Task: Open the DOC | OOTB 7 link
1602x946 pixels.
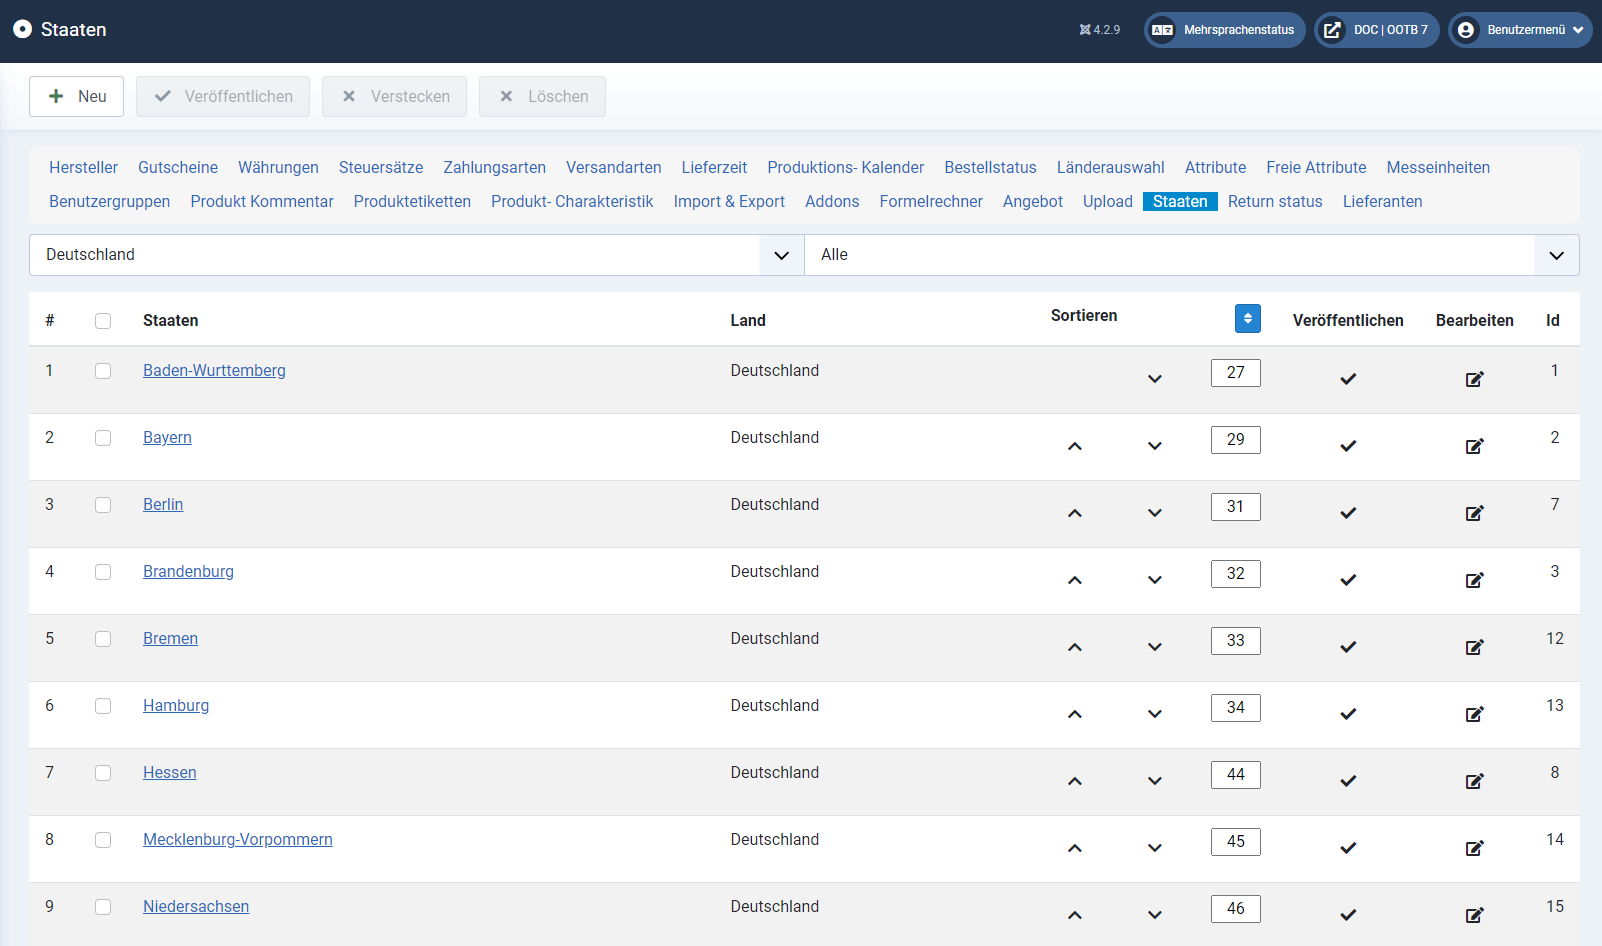Action: pos(1377,30)
